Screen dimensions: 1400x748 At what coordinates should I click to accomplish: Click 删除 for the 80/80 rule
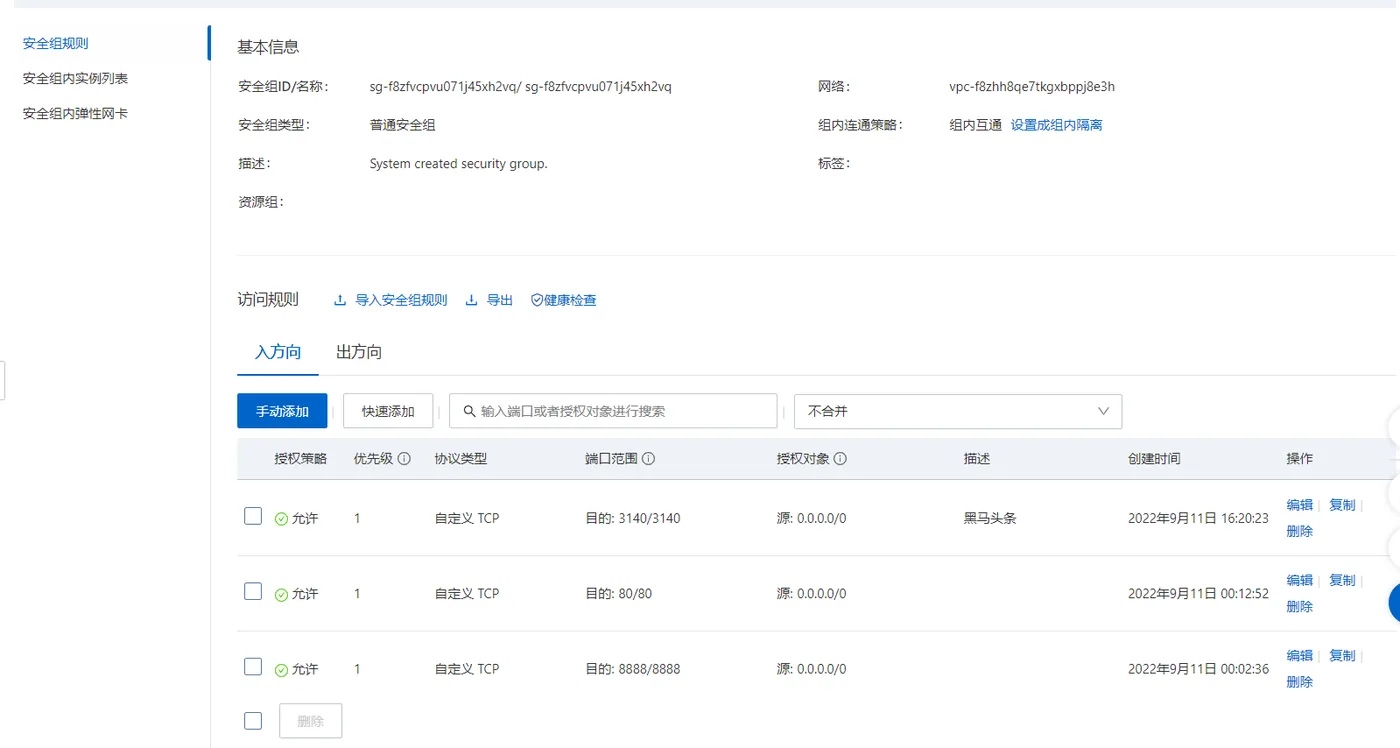(1299, 606)
